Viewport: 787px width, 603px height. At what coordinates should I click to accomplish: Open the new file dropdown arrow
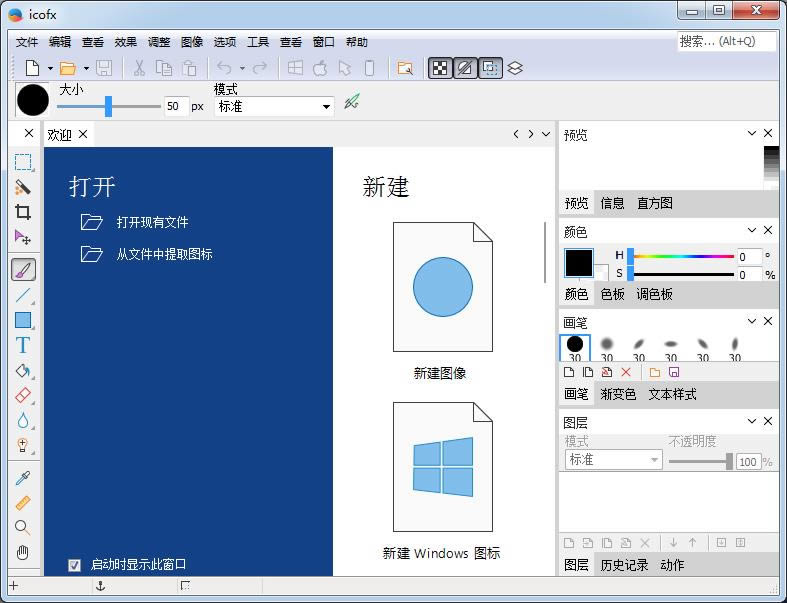(x=50, y=68)
